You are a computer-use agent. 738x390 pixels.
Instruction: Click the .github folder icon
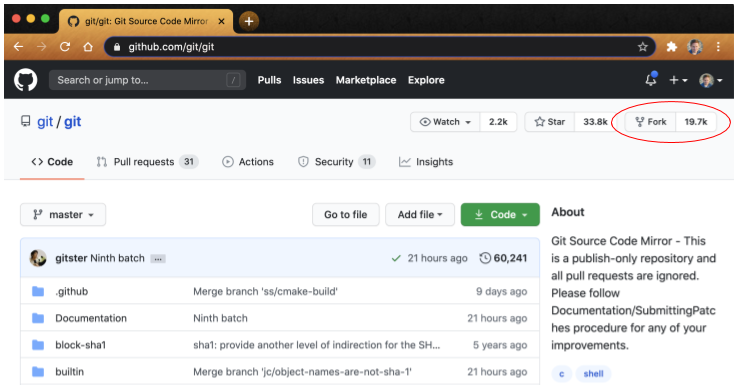pyautogui.click(x=38, y=291)
